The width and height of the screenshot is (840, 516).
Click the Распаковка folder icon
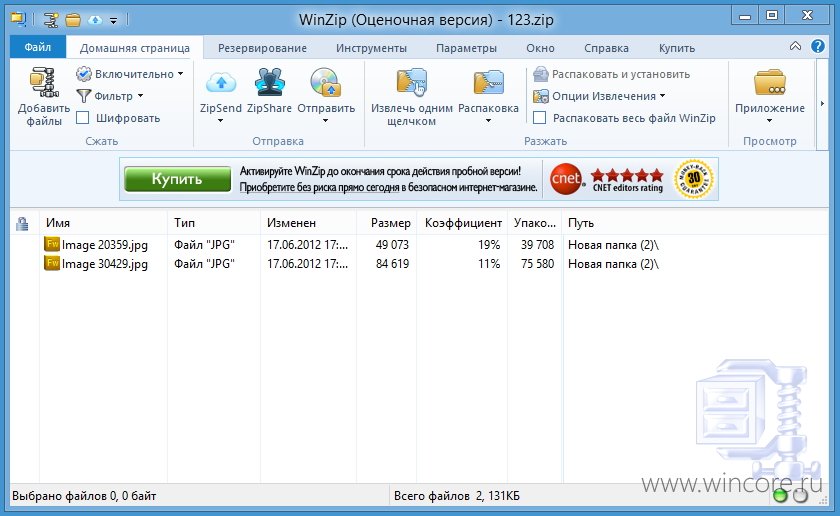tap(489, 82)
